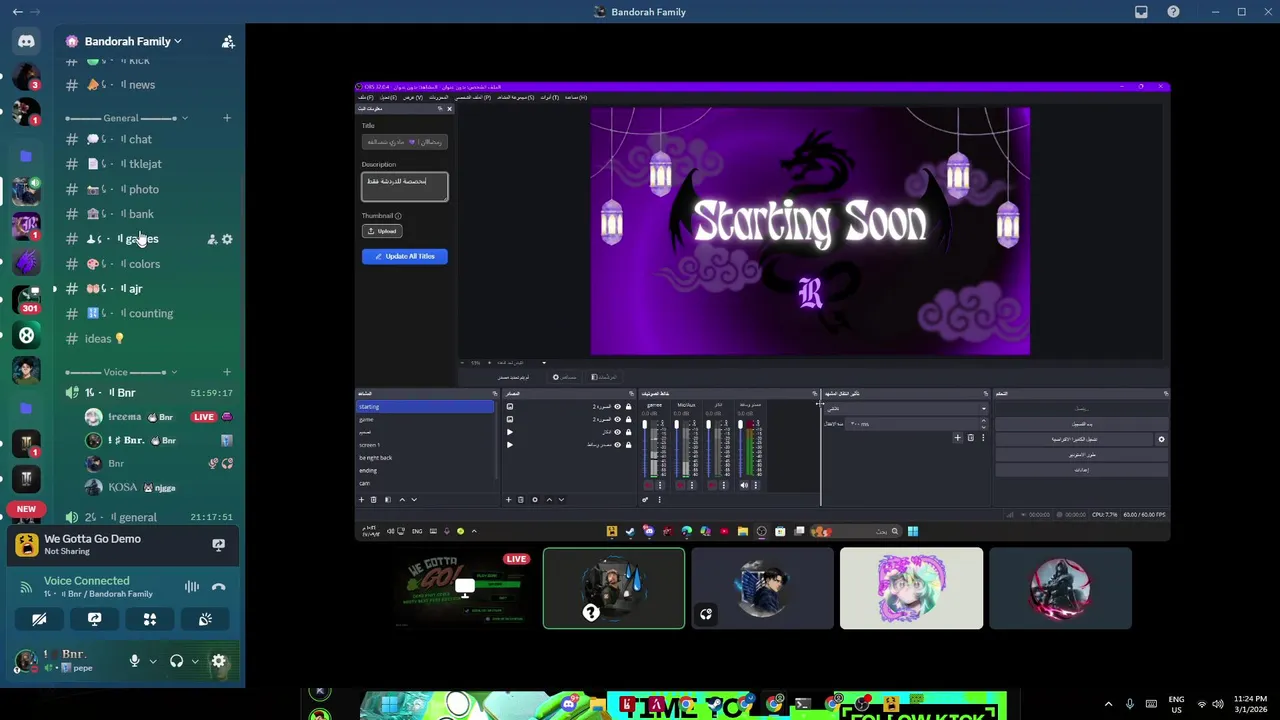Click add source plus icon in OBS sources dock

coord(508,499)
